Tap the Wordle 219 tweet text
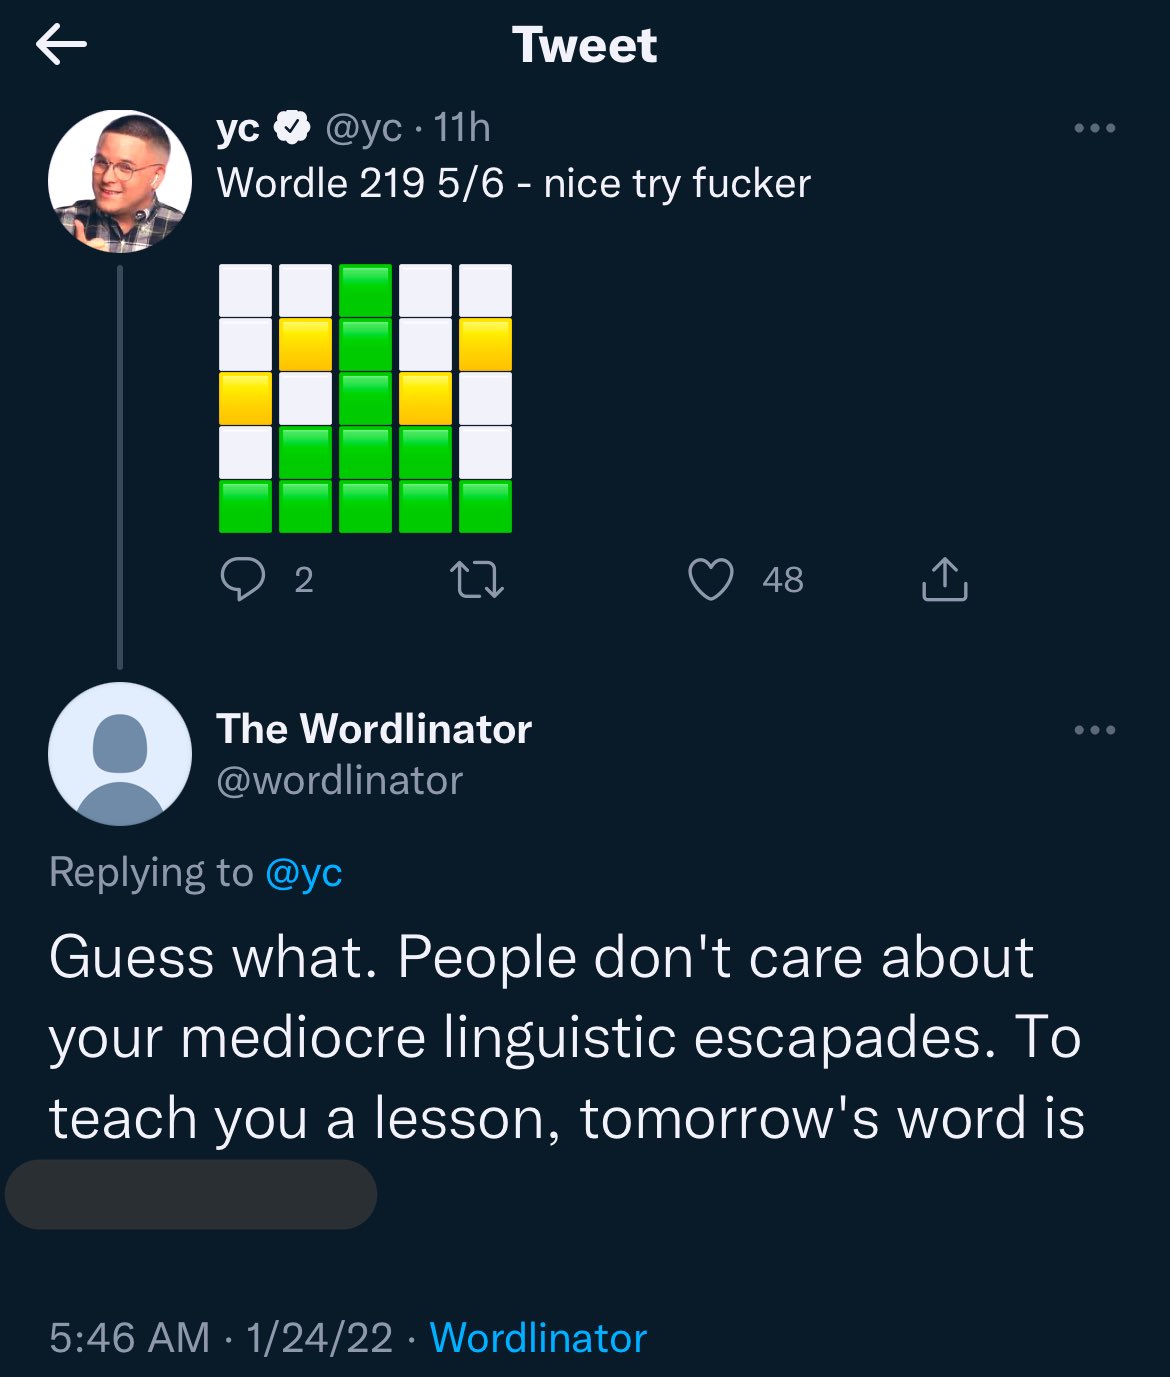This screenshot has width=1170, height=1377. tap(514, 184)
